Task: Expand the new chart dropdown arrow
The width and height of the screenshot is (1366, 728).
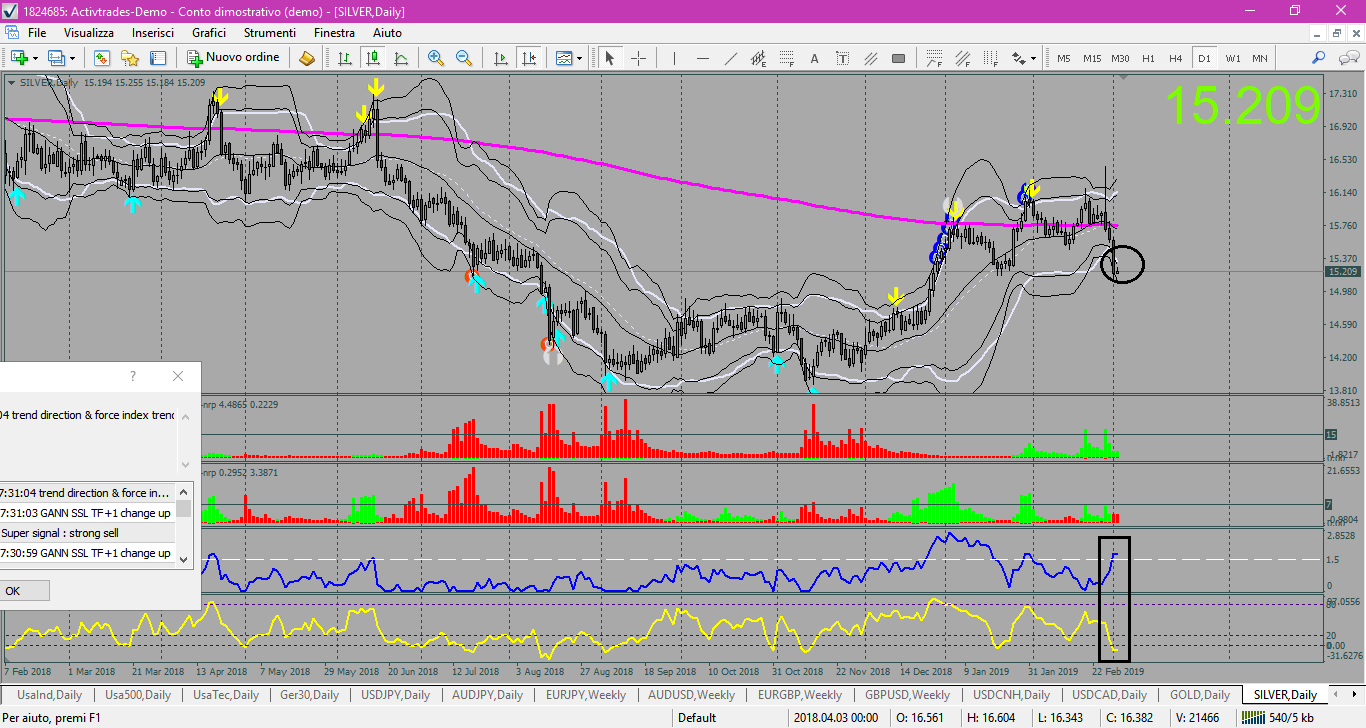Action: [x=35, y=58]
